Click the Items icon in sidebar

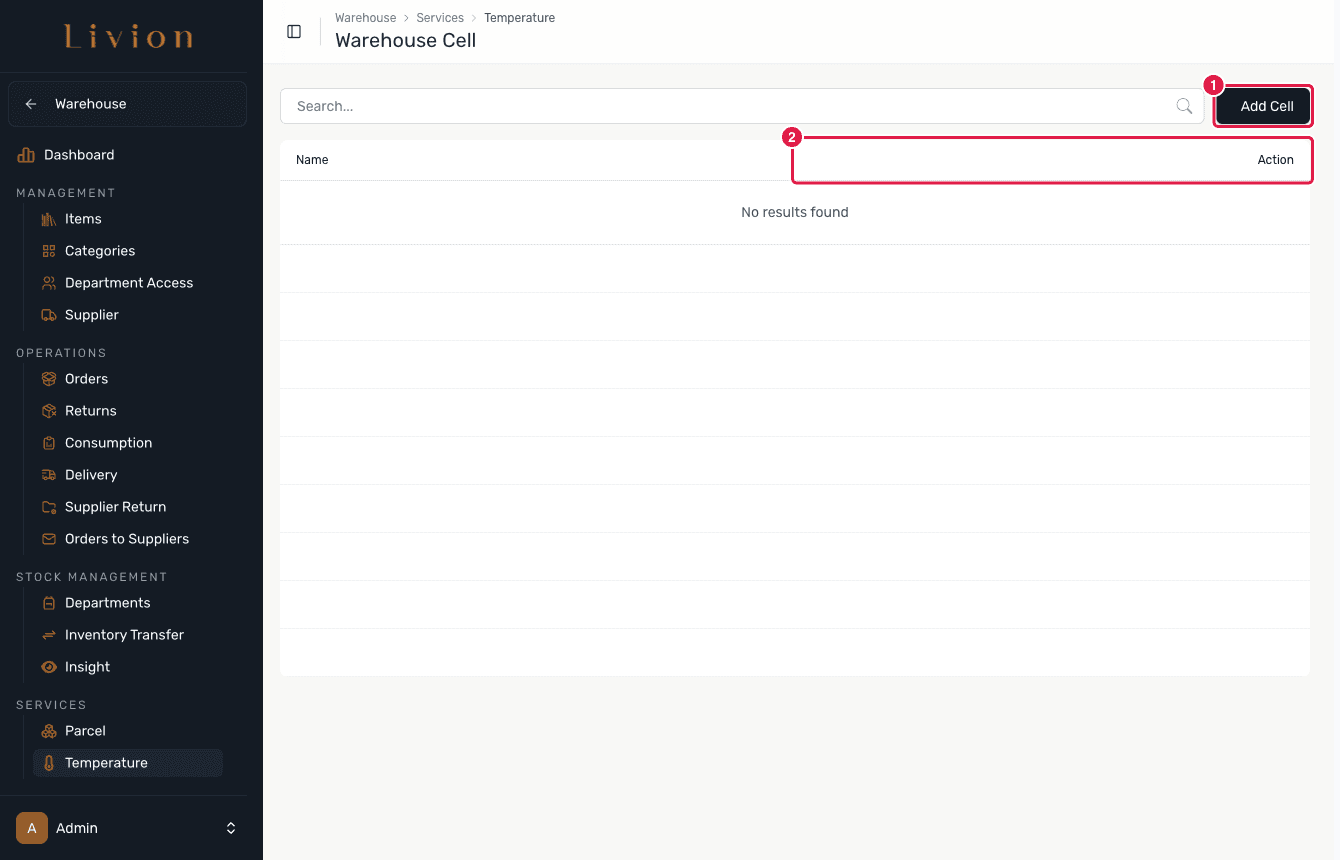(49, 219)
